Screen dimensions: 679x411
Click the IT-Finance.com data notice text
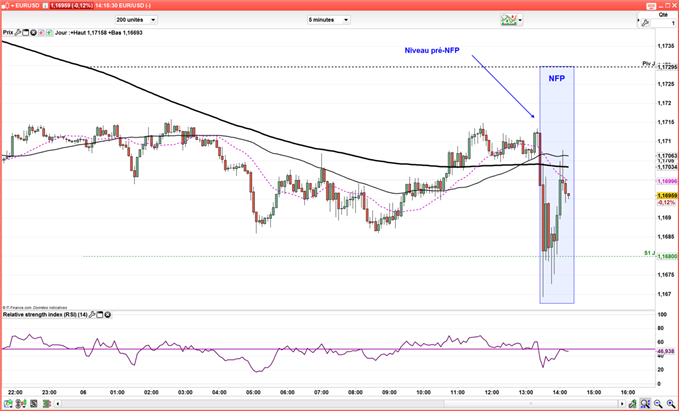(x=35, y=308)
